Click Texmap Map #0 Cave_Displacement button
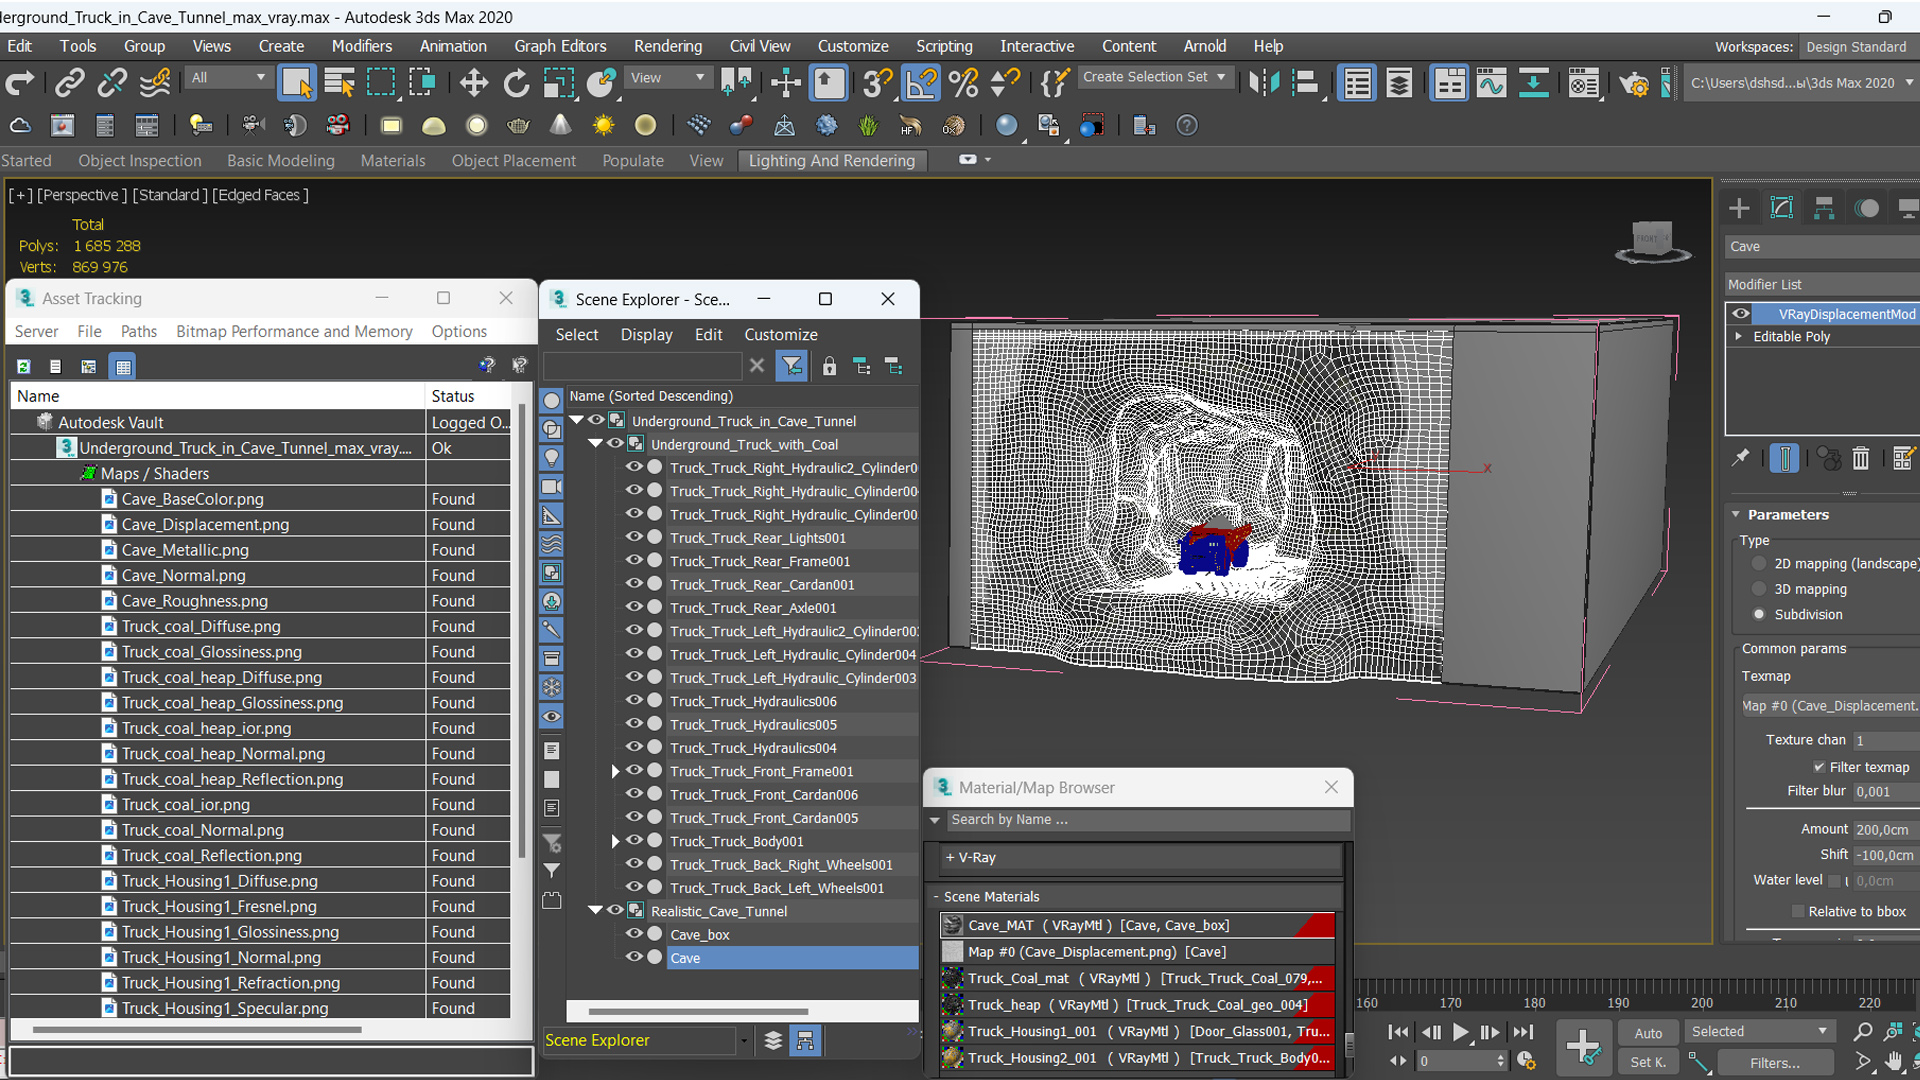 1830,706
